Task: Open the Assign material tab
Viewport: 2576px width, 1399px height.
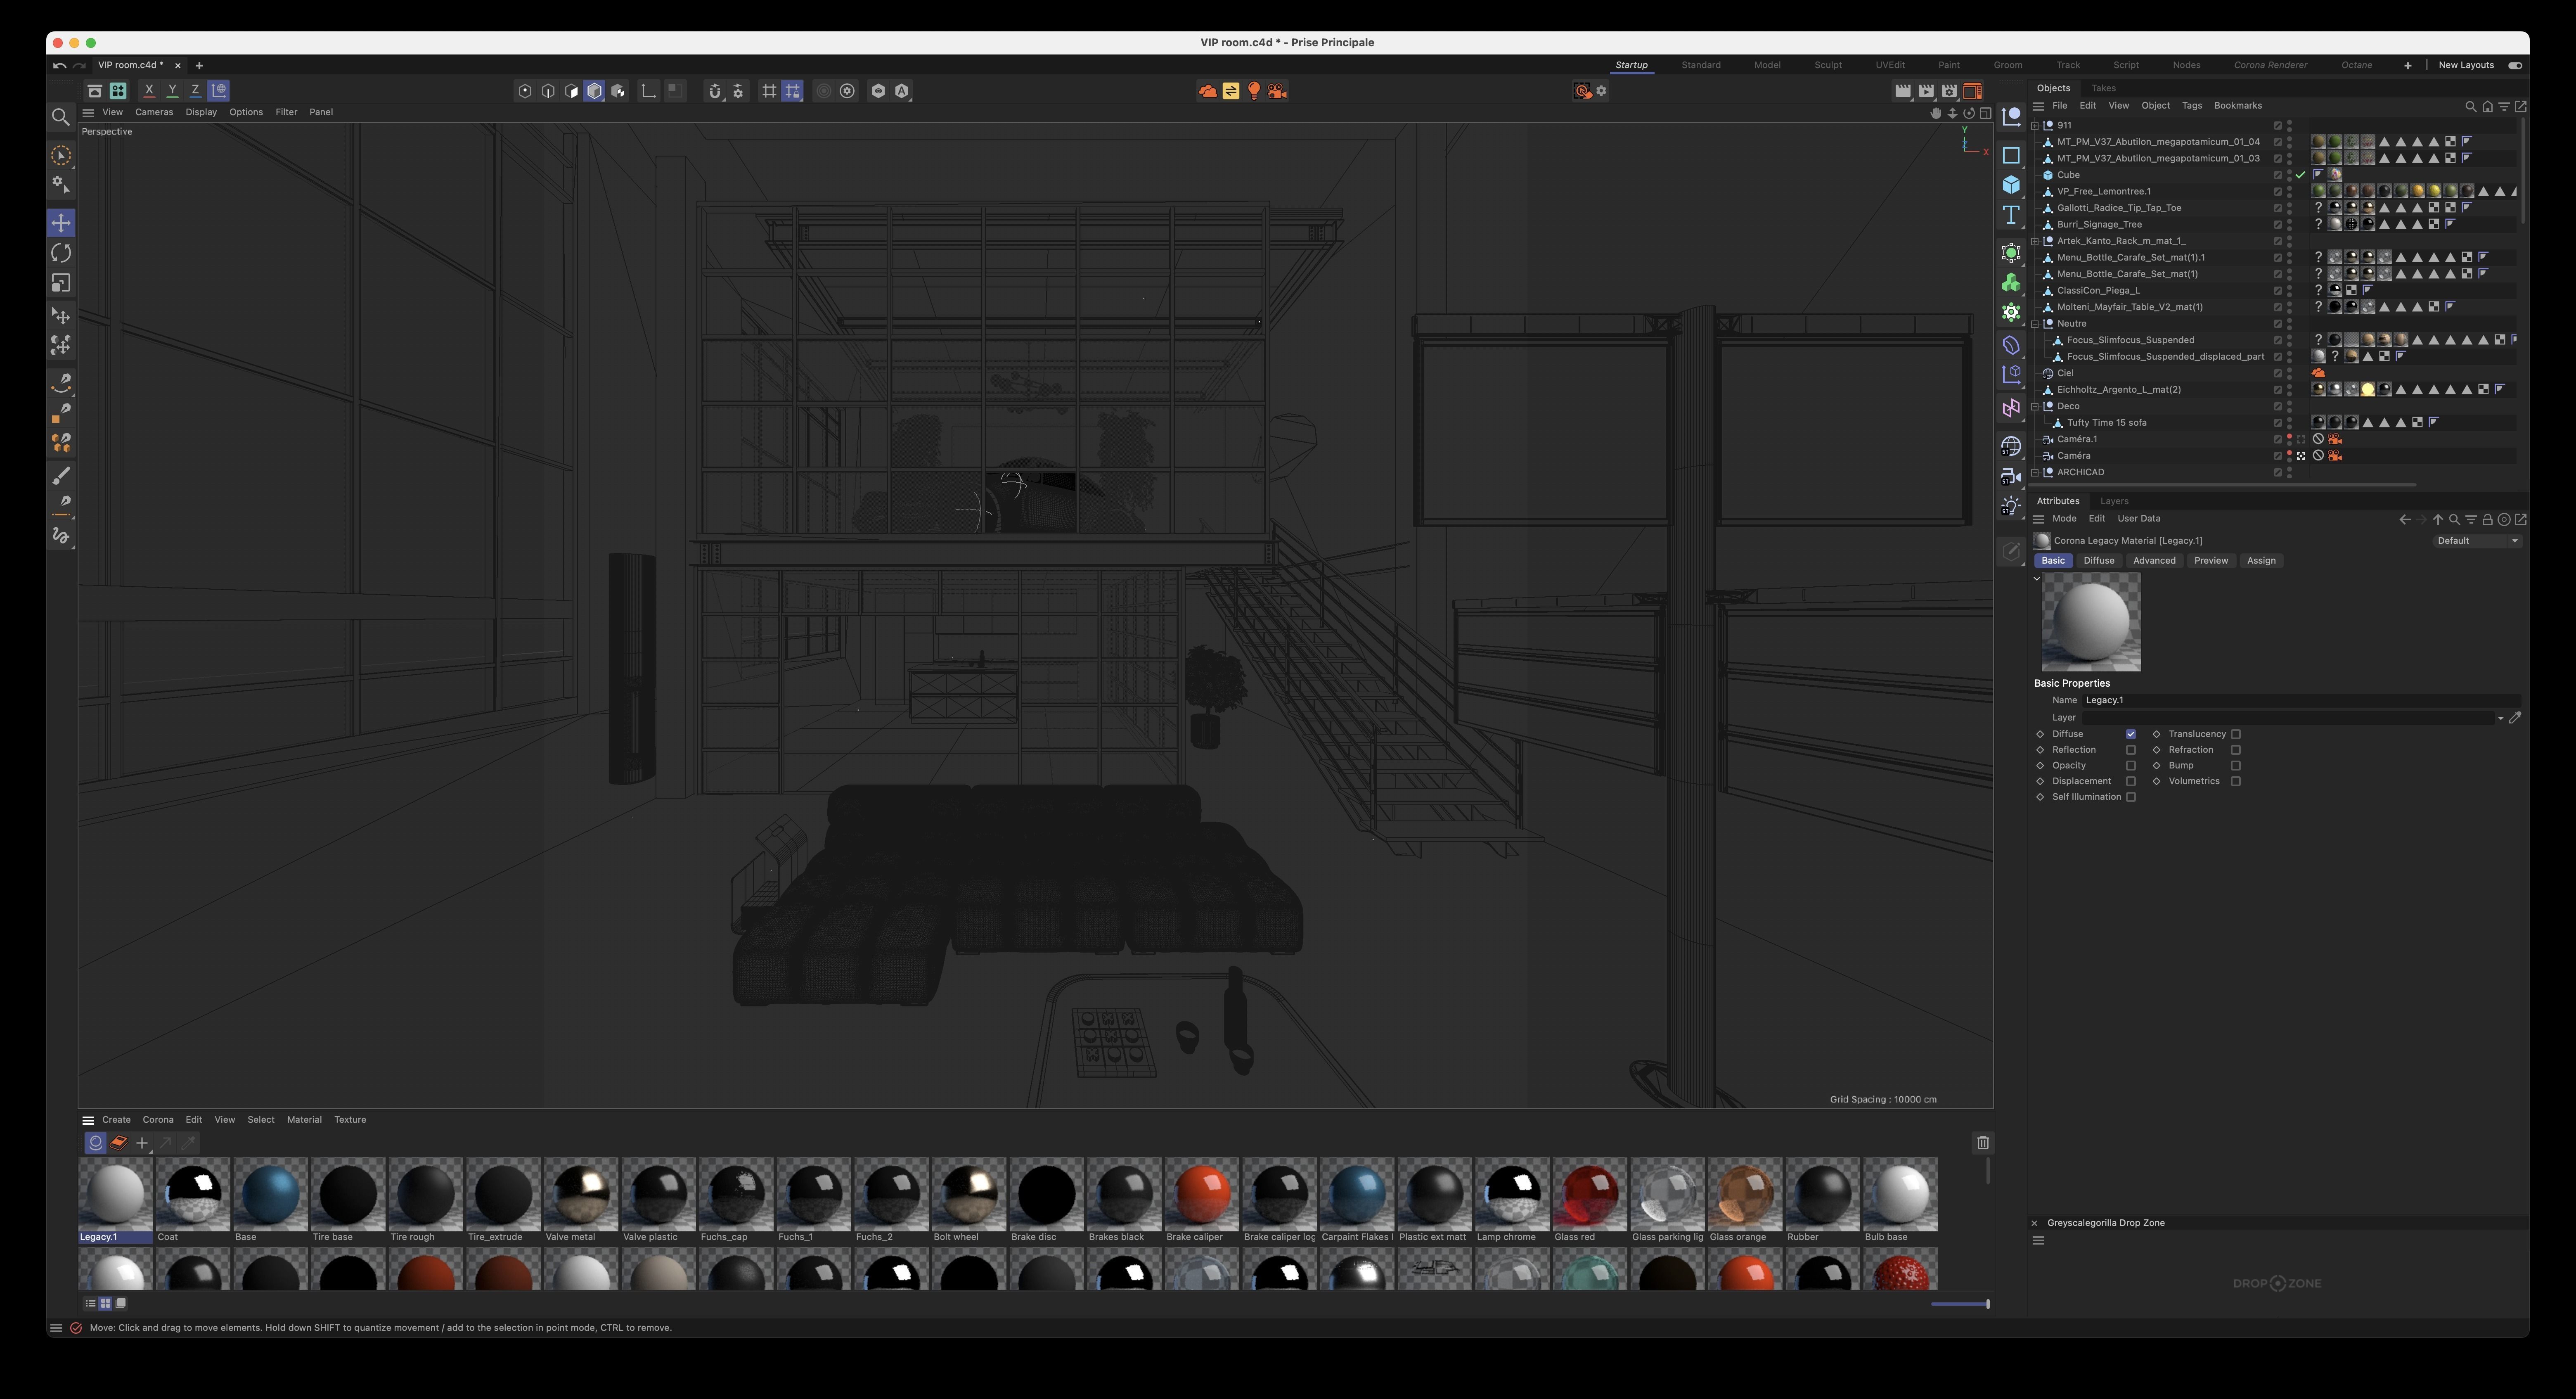Action: click(x=2261, y=561)
